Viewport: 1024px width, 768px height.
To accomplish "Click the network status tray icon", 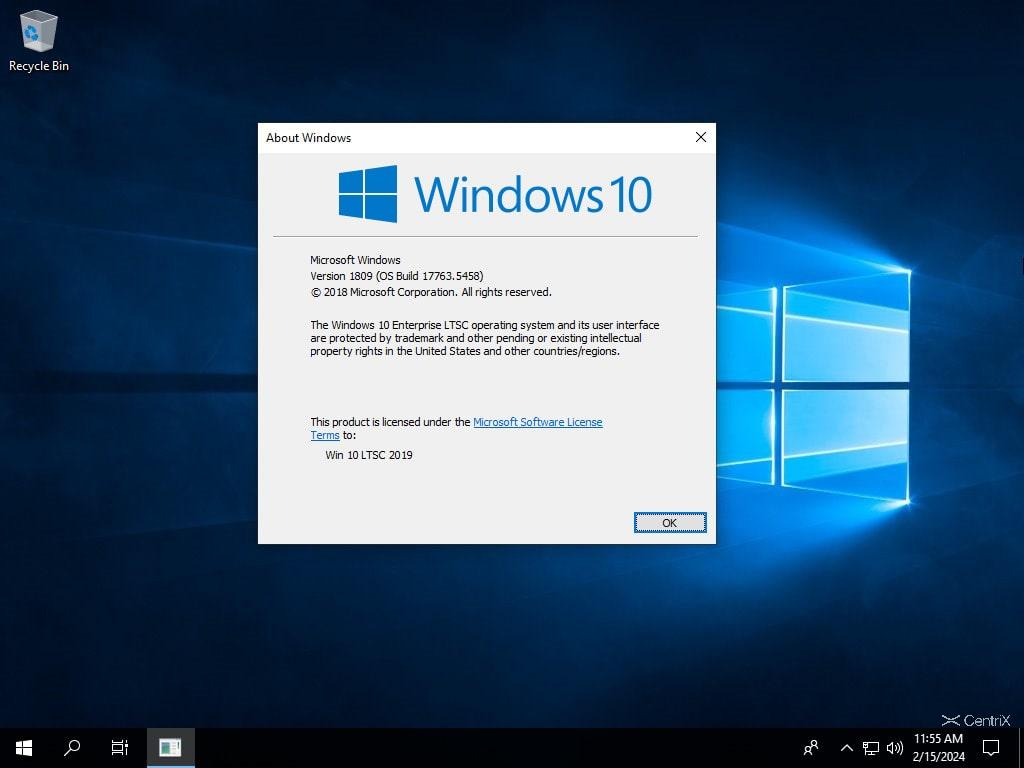I will pyautogui.click(x=871, y=748).
